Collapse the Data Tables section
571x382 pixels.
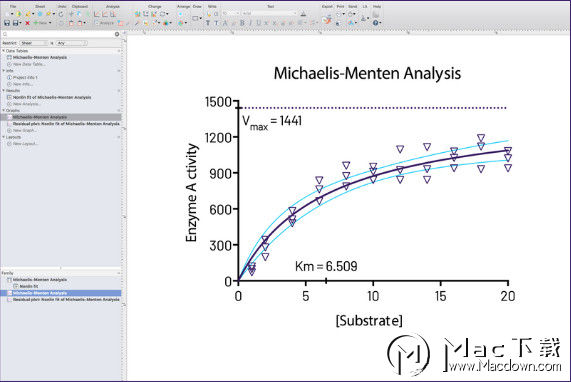pyautogui.click(x=4, y=51)
